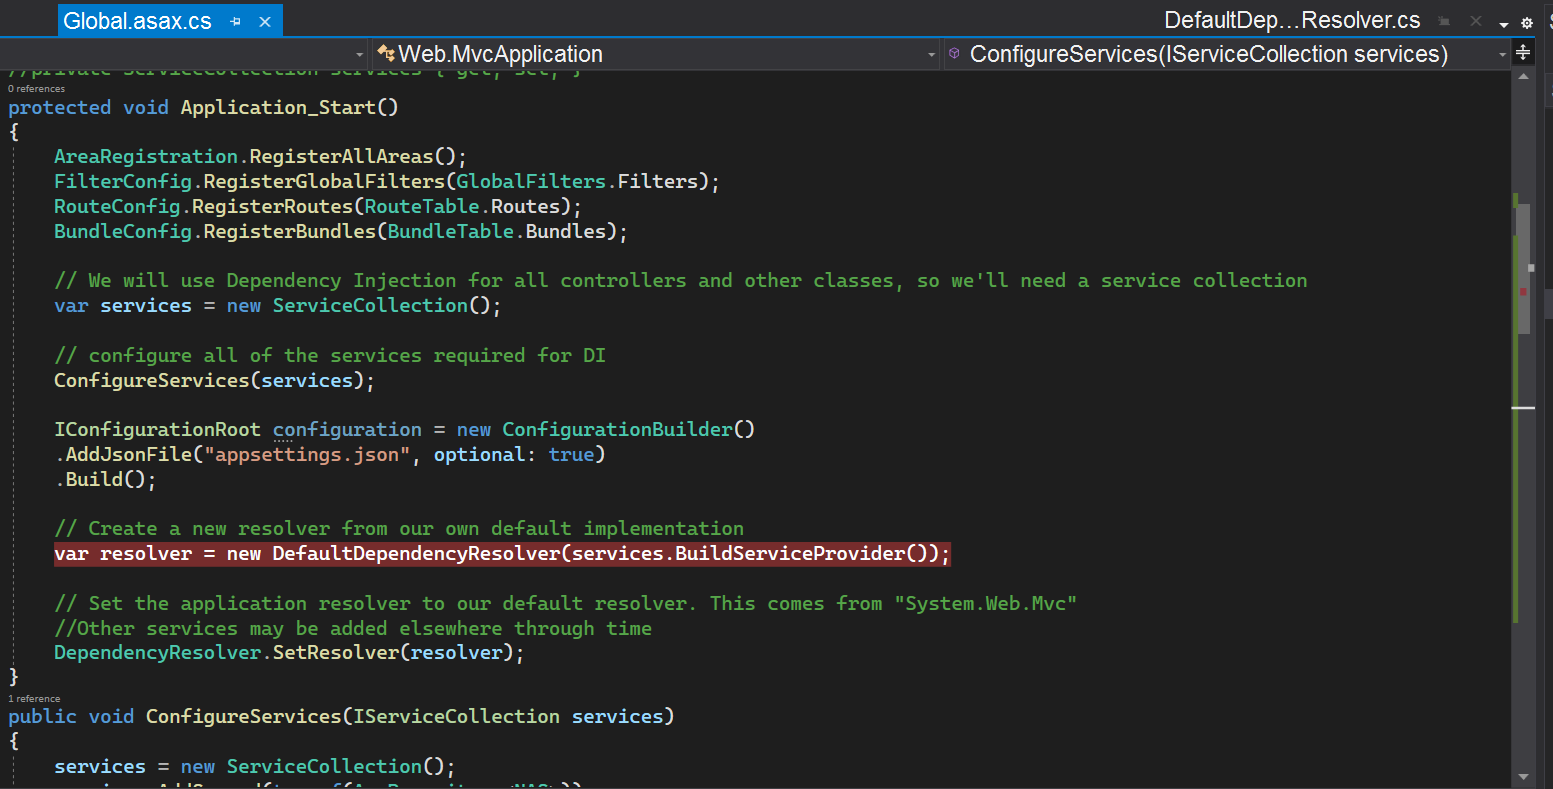Click the red breakpoint marker in scrollbar
This screenshot has width=1553, height=789.
pyautogui.click(x=1523, y=291)
